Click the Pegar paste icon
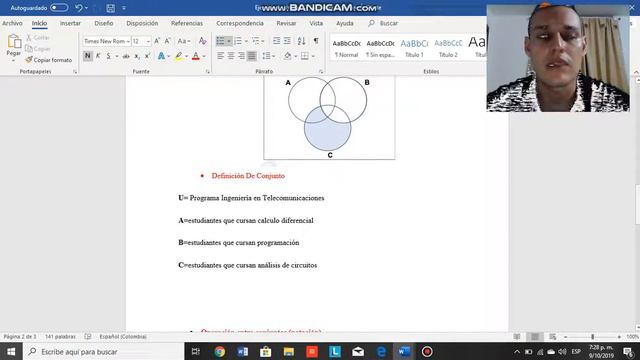 13,42
